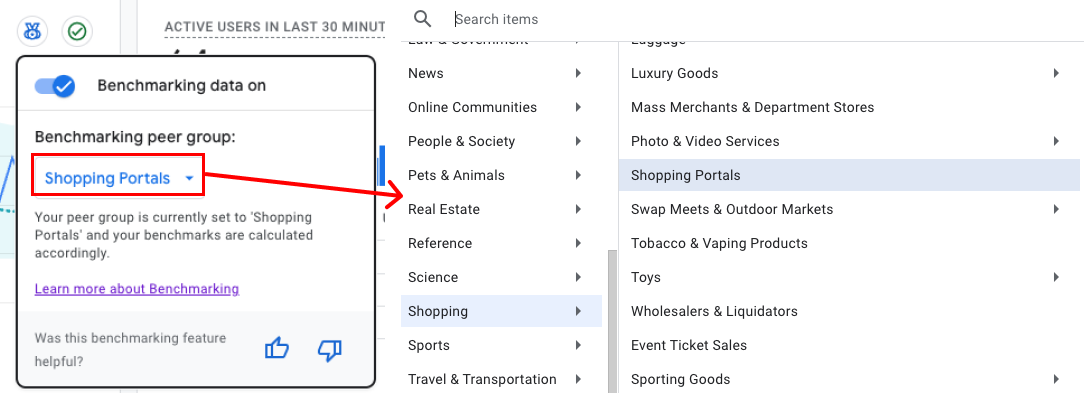Select the Shopping category
Viewport: 1084px width, 393px height.
point(501,311)
